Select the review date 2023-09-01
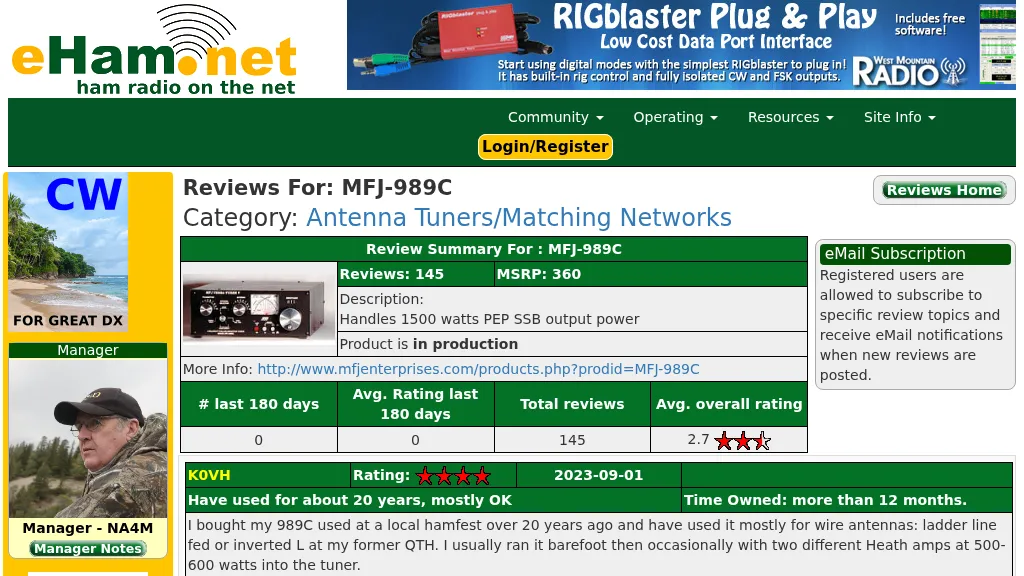This screenshot has height=576, width=1024. point(598,475)
